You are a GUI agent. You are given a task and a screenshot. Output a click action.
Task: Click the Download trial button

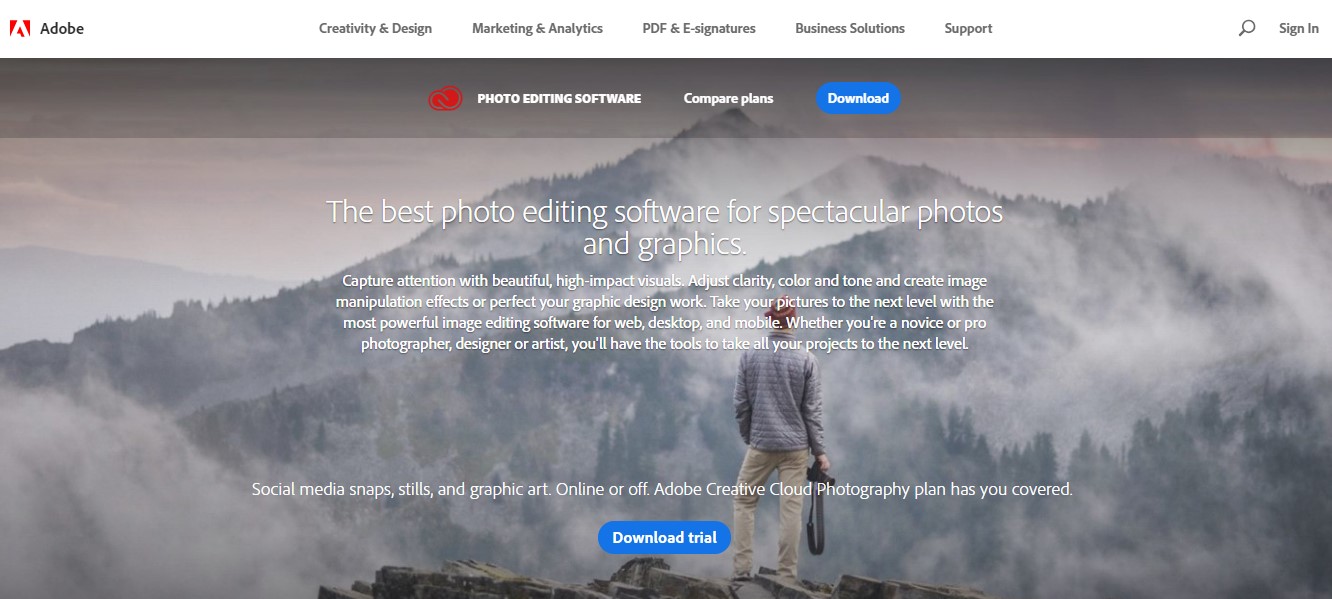pyautogui.click(x=665, y=537)
